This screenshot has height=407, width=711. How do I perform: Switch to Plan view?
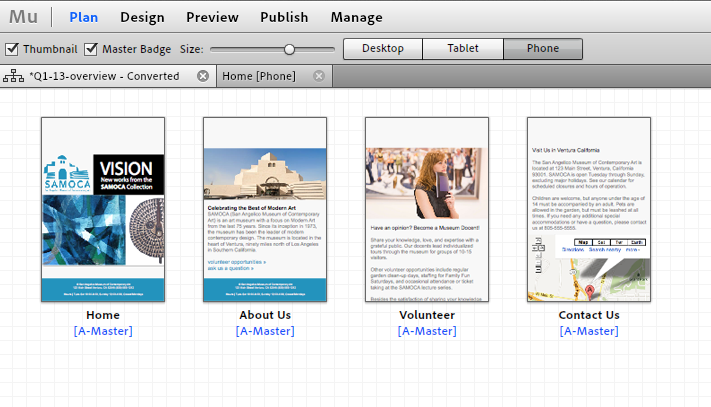click(x=83, y=17)
